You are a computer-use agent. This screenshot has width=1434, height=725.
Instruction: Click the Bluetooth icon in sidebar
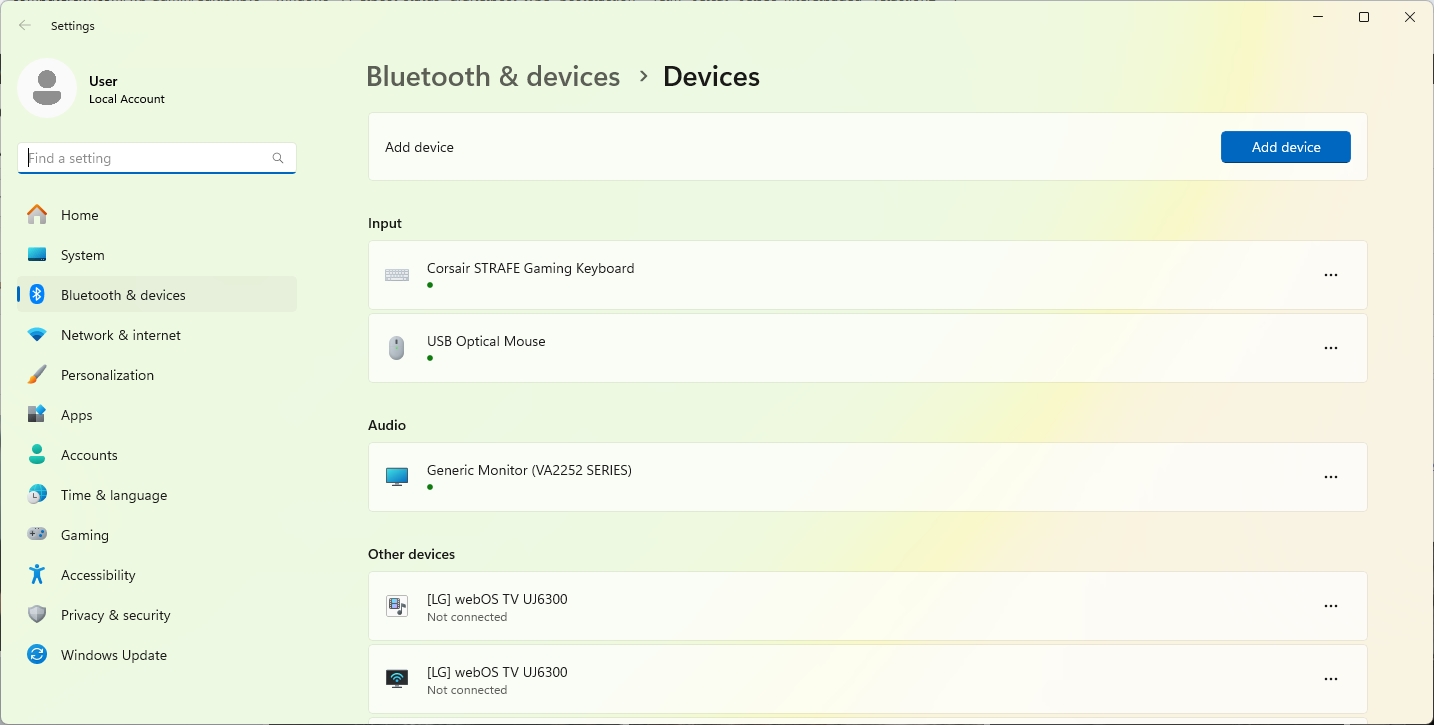pos(37,295)
